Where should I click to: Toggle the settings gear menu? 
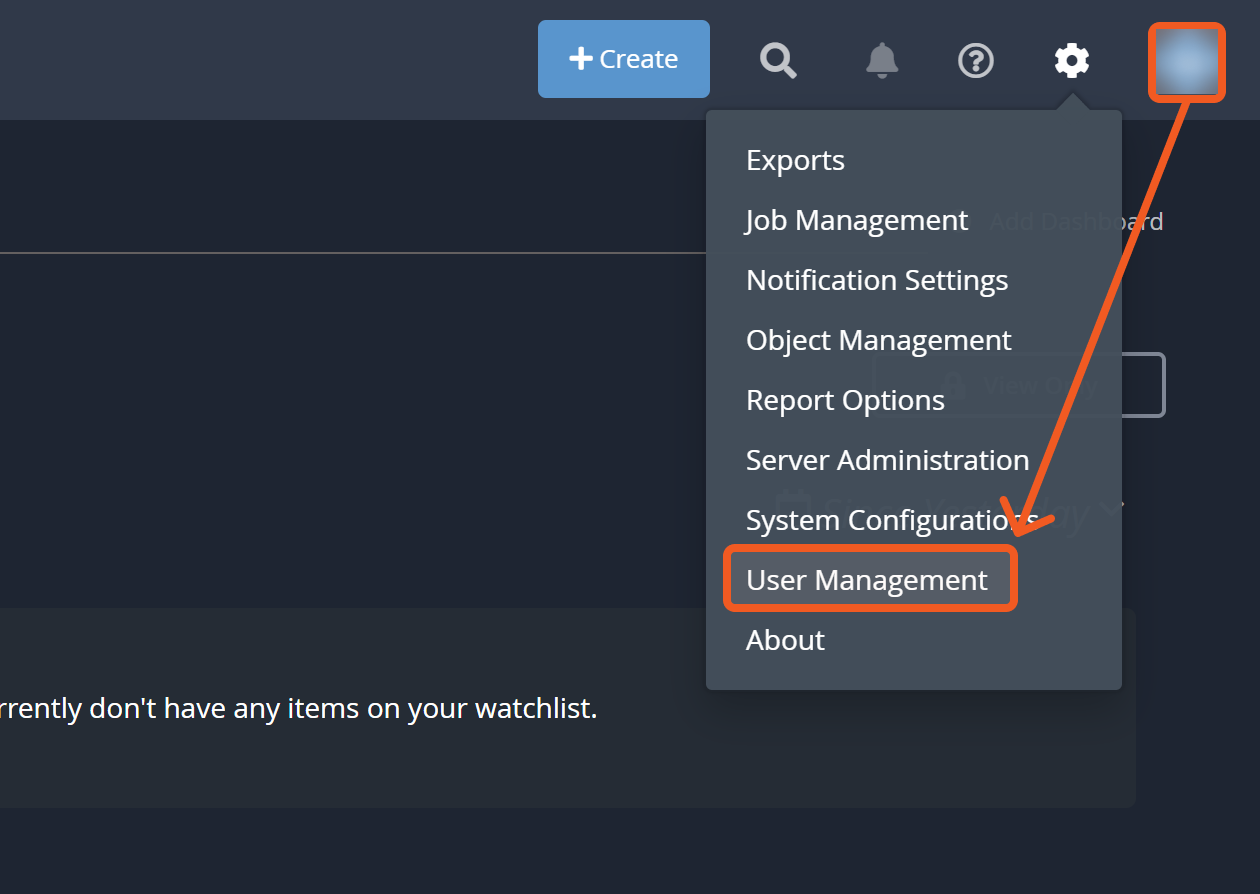pyautogui.click(x=1072, y=61)
